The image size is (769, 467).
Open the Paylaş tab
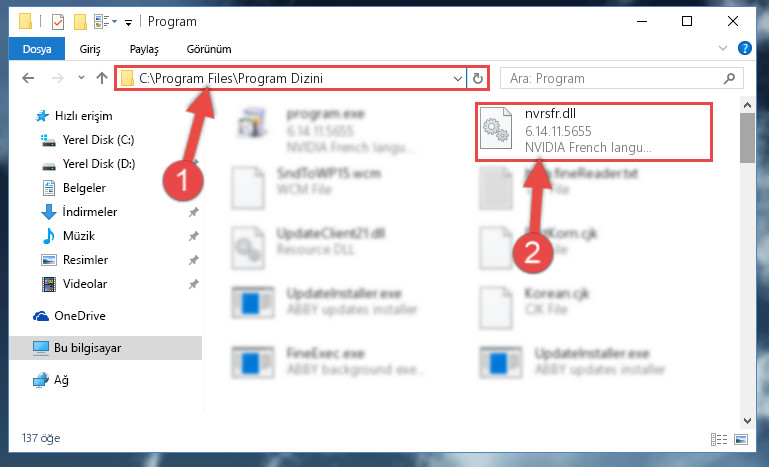(x=144, y=49)
